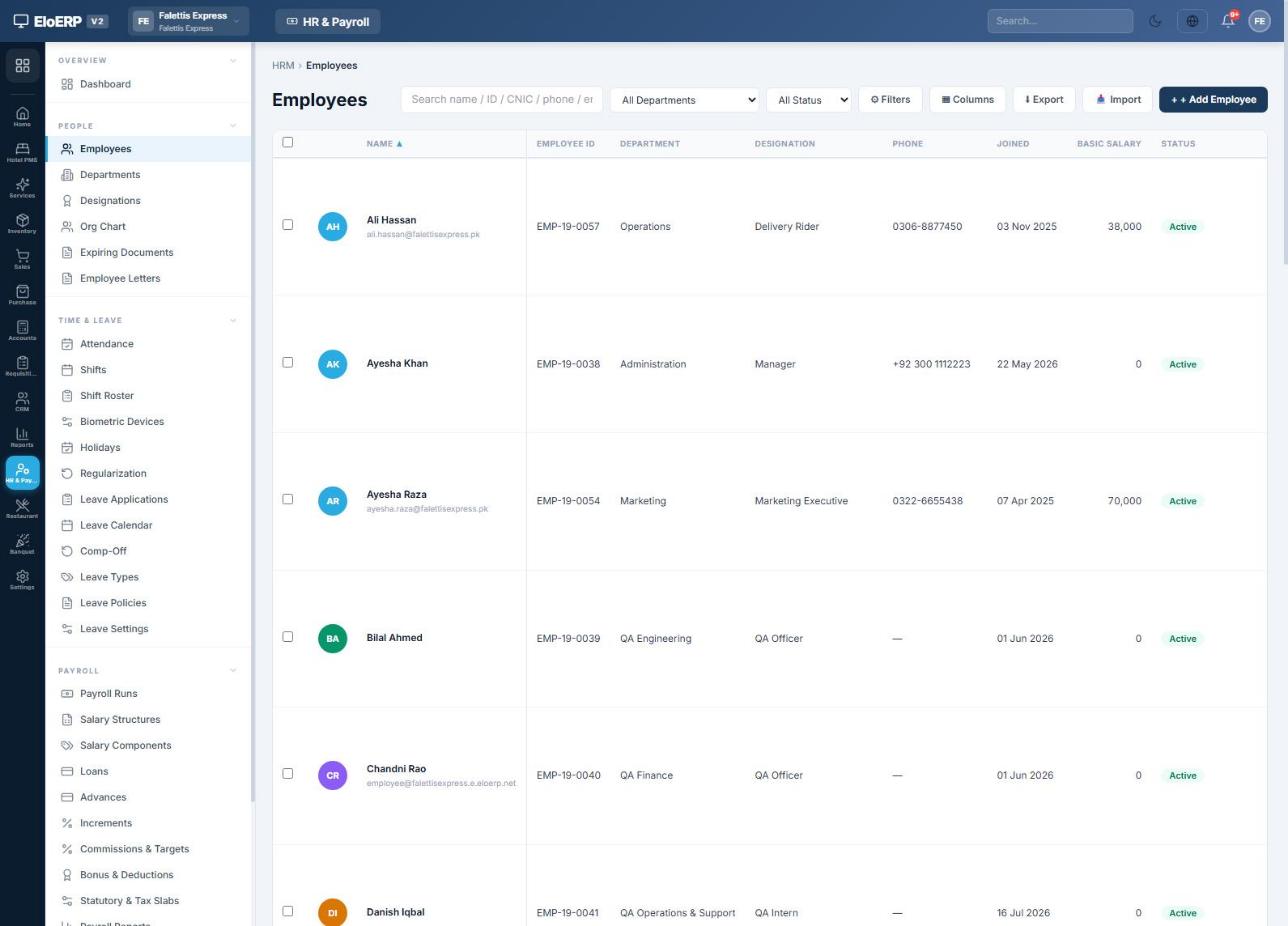The width and height of the screenshot is (1288, 926).
Task: Open Attendance in the sidebar
Action: click(x=148, y=344)
